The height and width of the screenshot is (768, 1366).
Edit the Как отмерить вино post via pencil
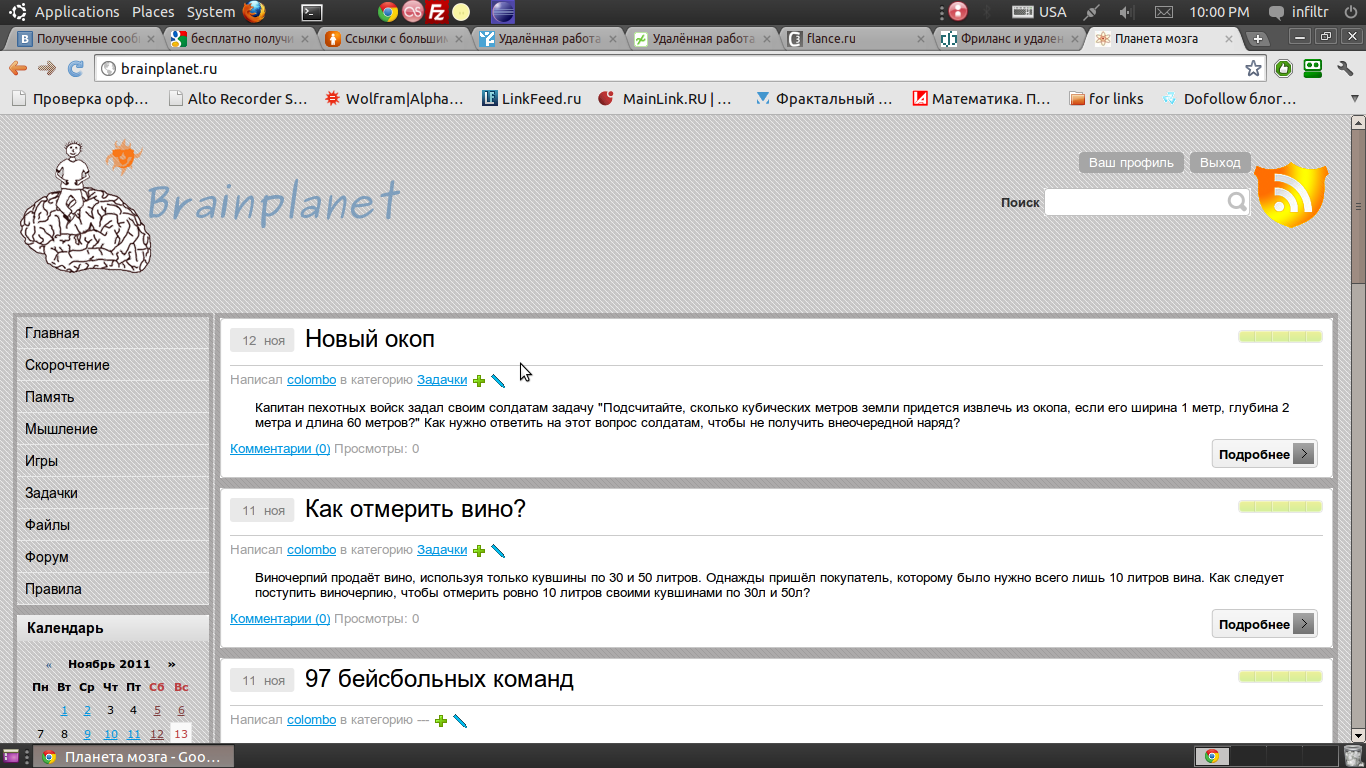498,551
